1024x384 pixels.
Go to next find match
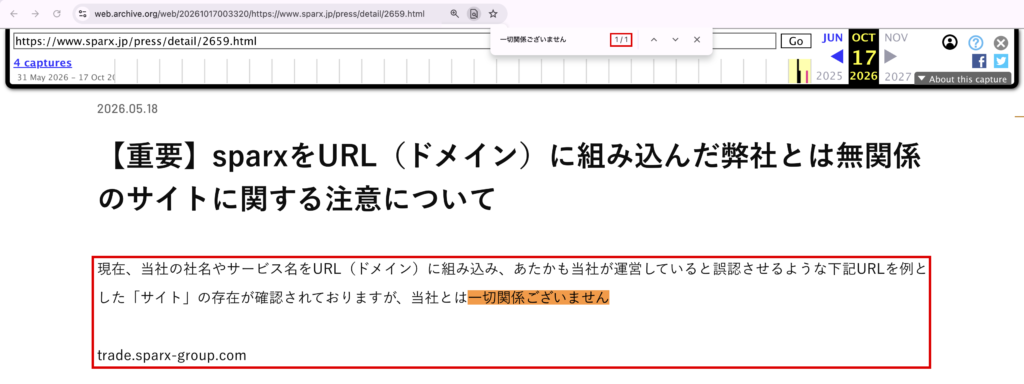click(675, 40)
